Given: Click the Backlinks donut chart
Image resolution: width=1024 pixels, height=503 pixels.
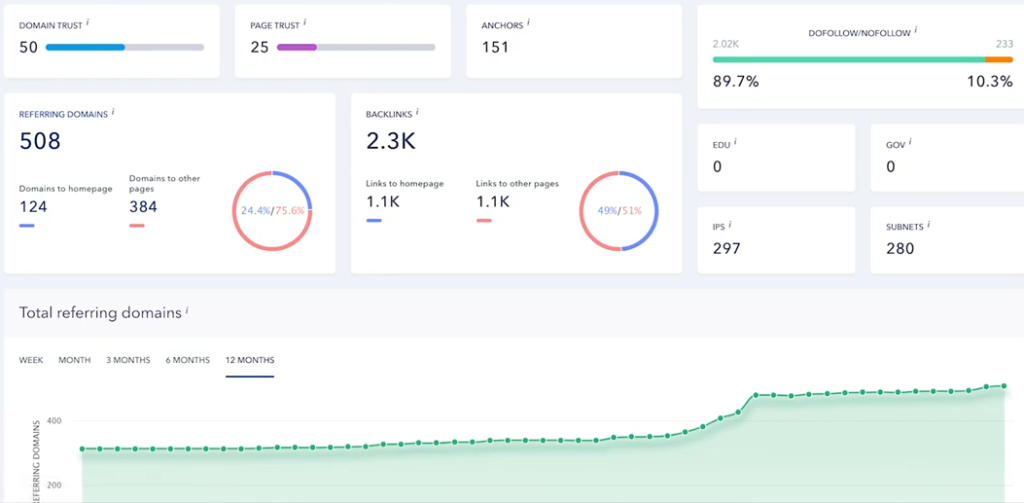Looking at the screenshot, I should click(x=619, y=211).
